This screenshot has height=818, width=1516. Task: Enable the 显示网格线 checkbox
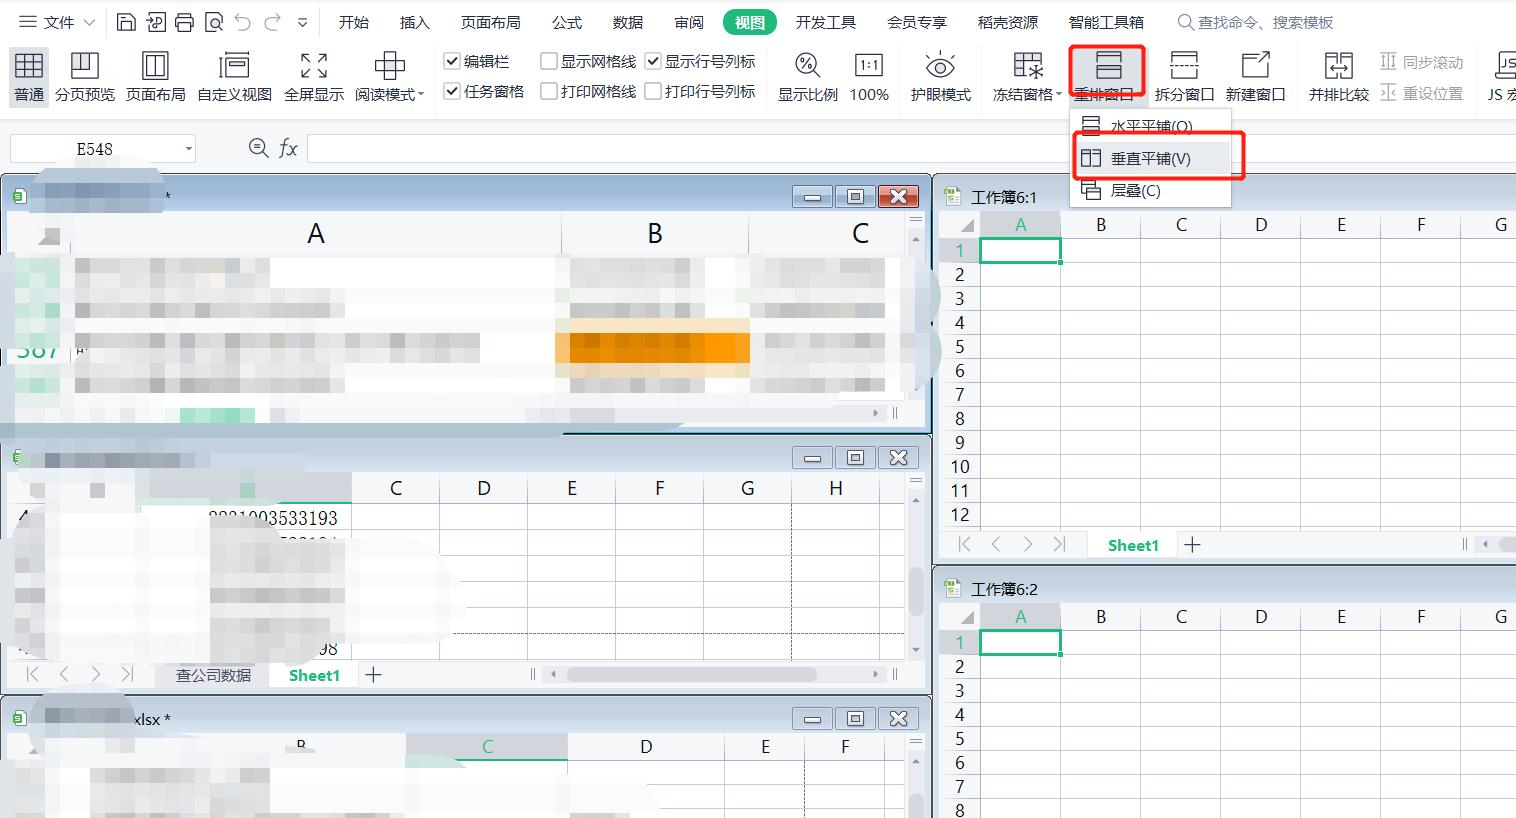click(x=548, y=60)
